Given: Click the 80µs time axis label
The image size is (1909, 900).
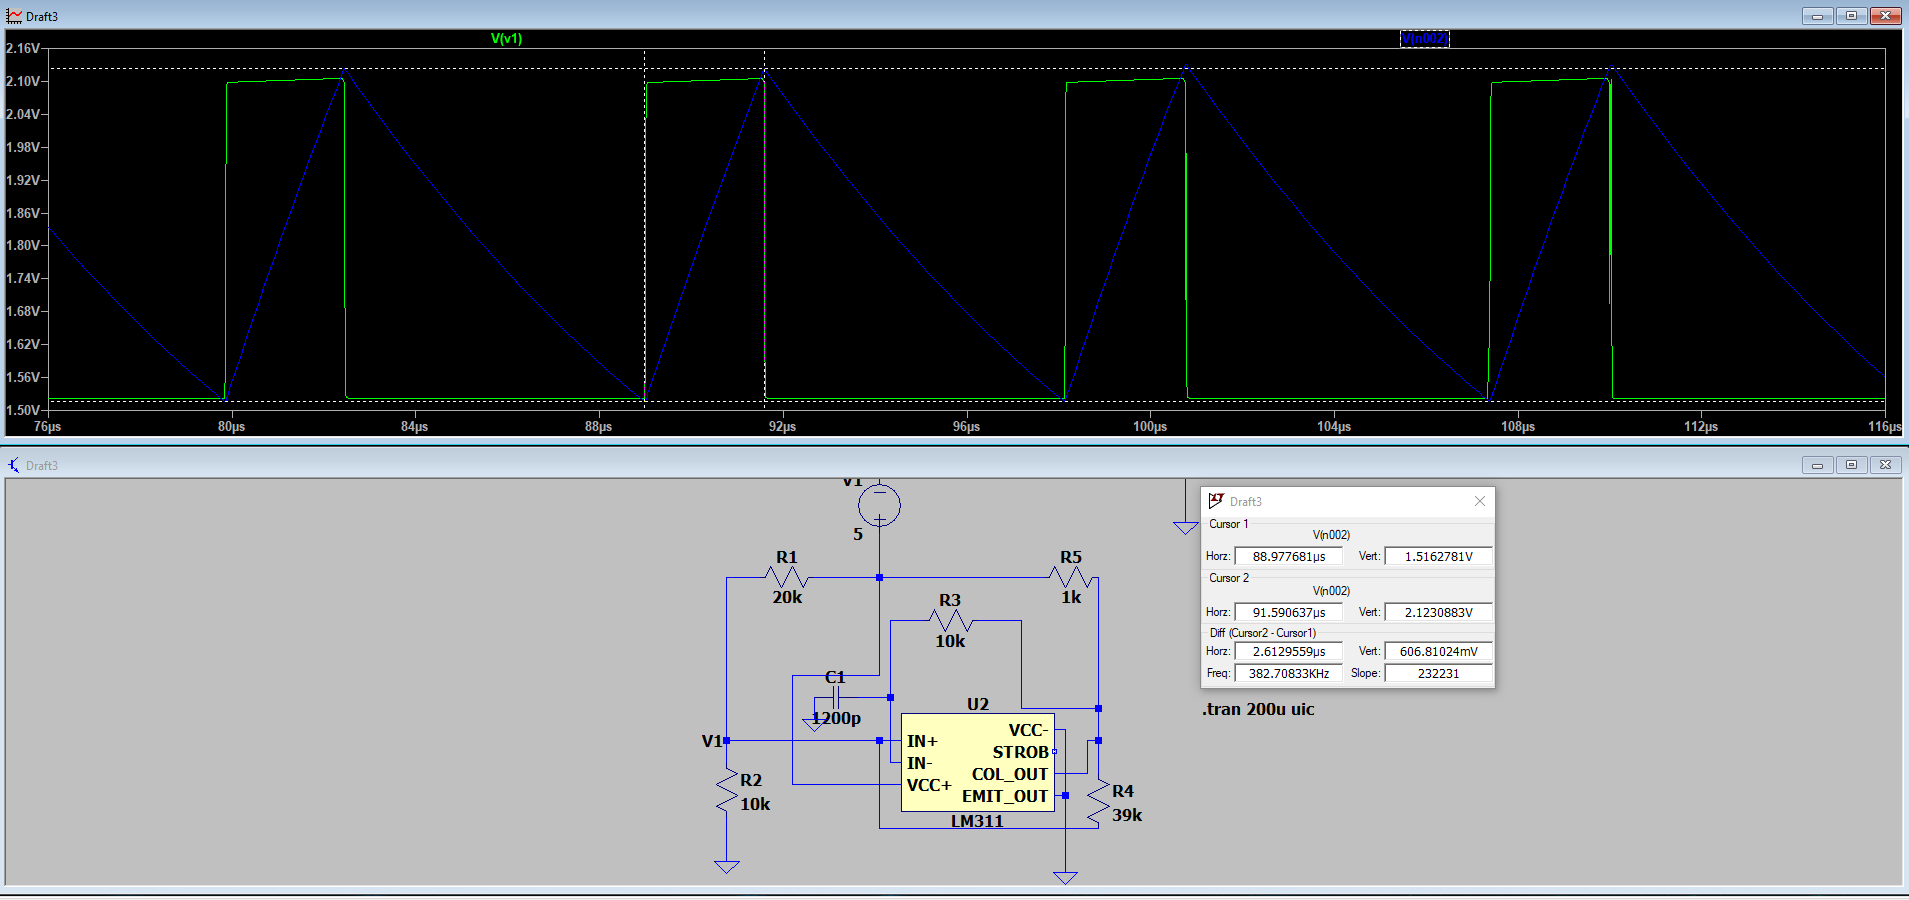Looking at the screenshot, I should click(231, 427).
